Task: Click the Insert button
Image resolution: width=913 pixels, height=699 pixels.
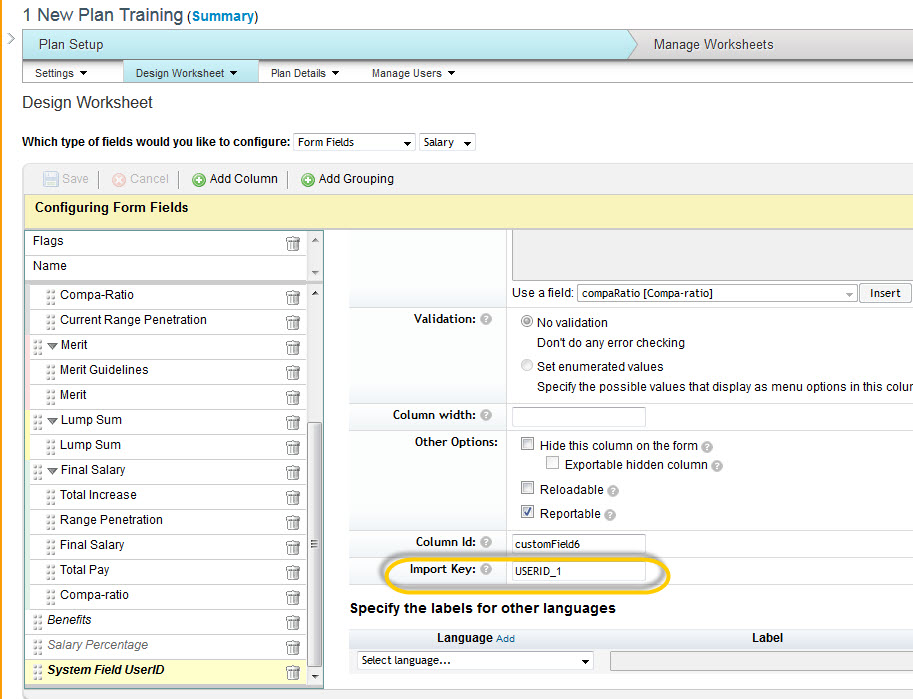Action: 884,293
